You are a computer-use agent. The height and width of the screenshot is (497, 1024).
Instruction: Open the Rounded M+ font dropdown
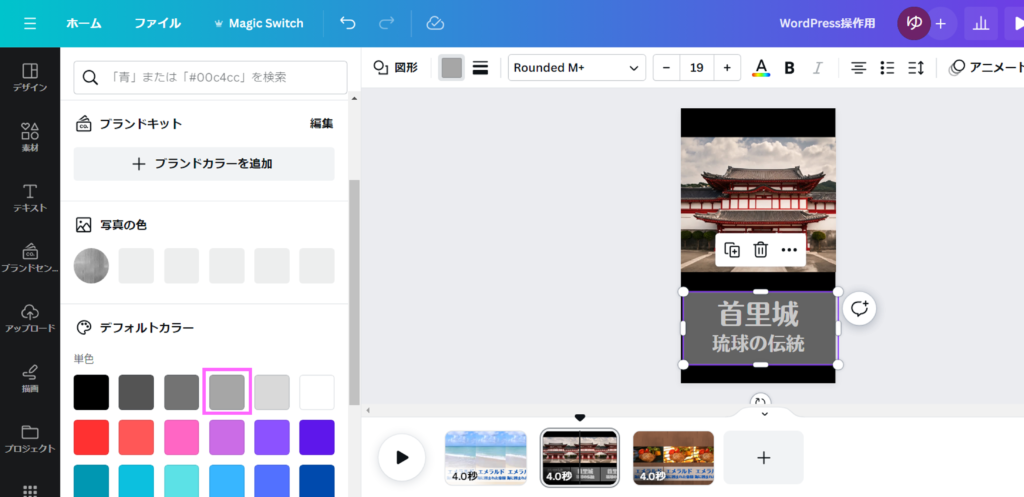(x=577, y=68)
